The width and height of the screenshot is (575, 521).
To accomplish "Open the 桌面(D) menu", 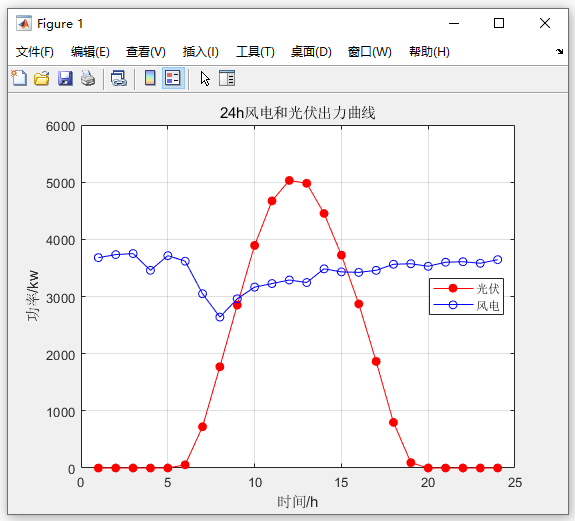I will point(311,52).
